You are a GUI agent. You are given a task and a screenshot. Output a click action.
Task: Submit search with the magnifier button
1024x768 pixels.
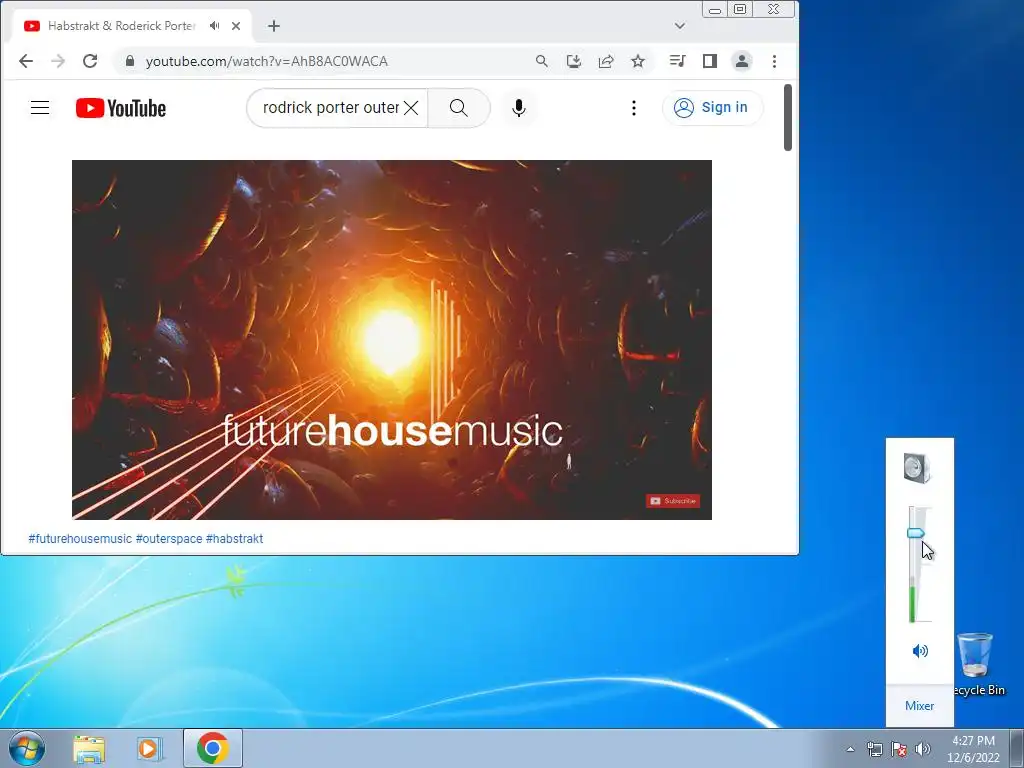(458, 108)
